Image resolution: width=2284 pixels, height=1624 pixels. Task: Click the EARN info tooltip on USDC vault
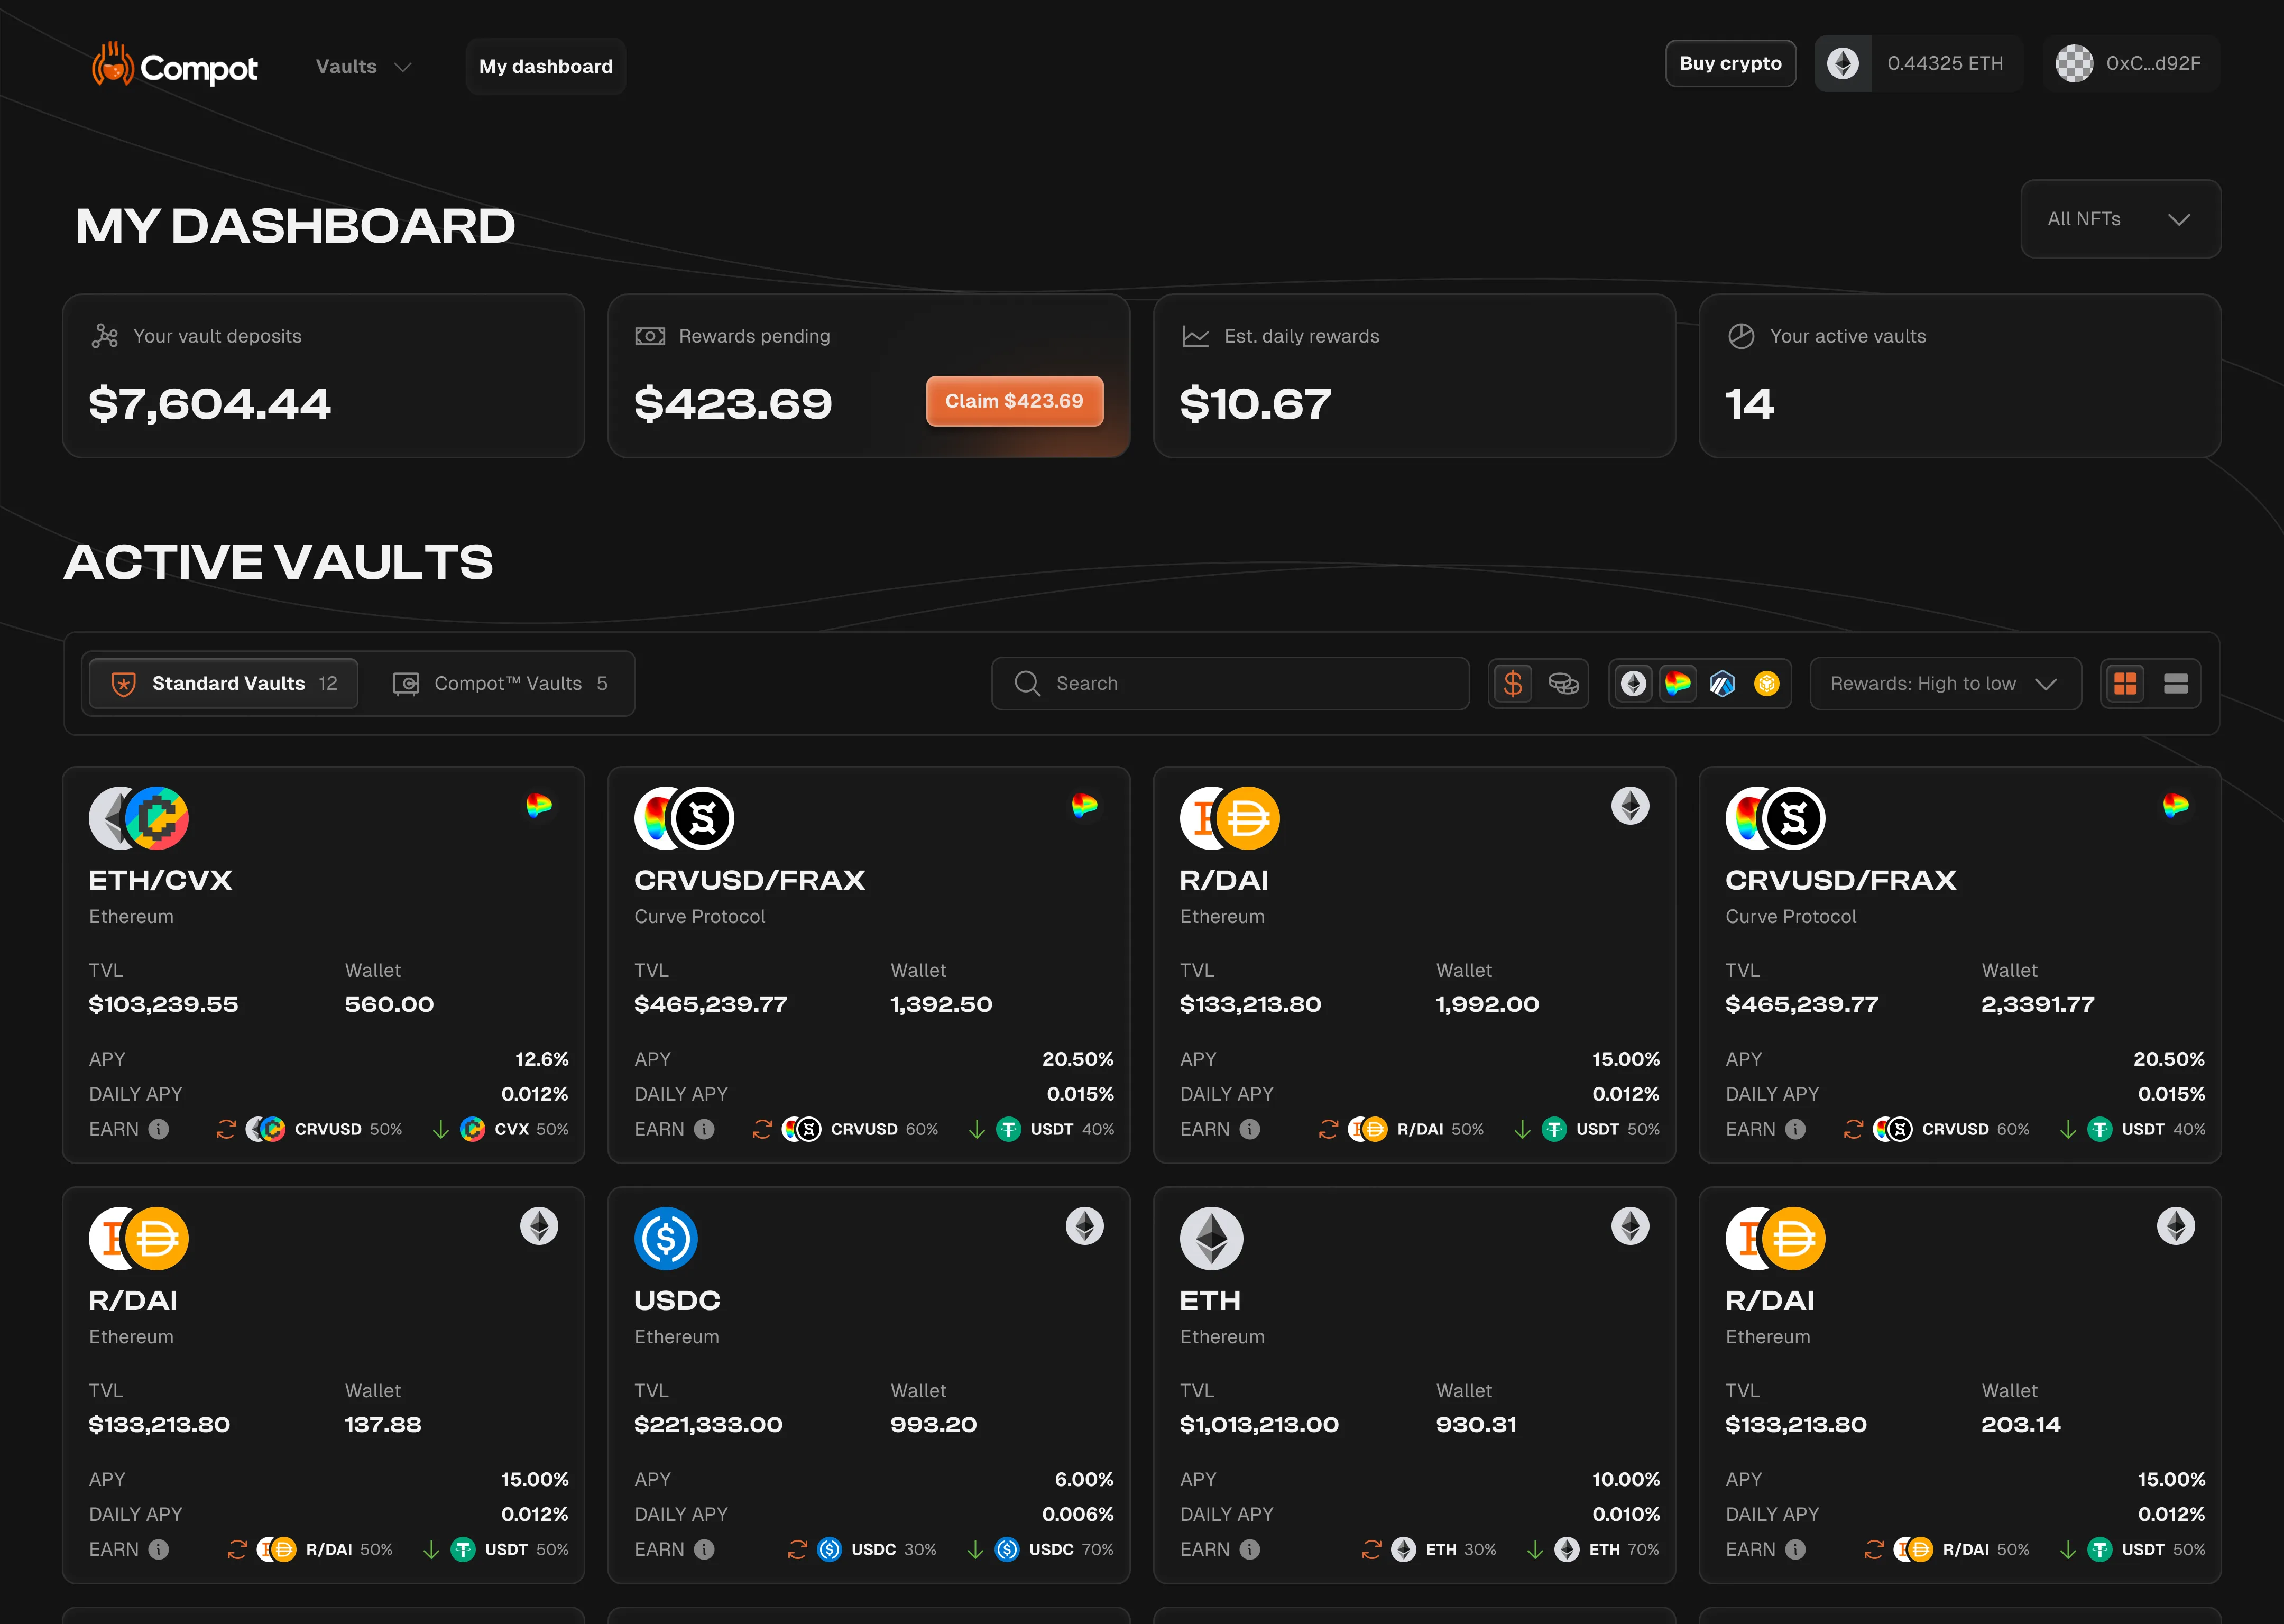click(x=706, y=1549)
